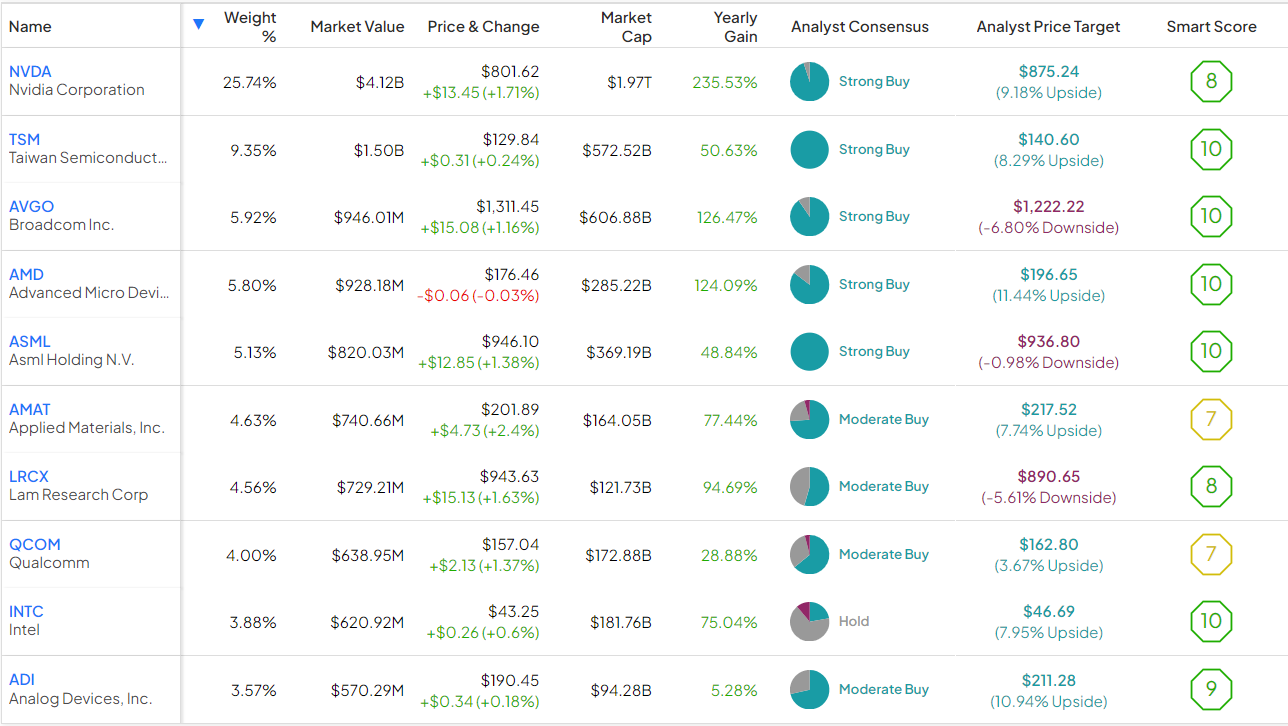Viewport: 1288px width, 726px height.
Task: Open the AVGO Broadcom ticker link
Action: (31, 207)
